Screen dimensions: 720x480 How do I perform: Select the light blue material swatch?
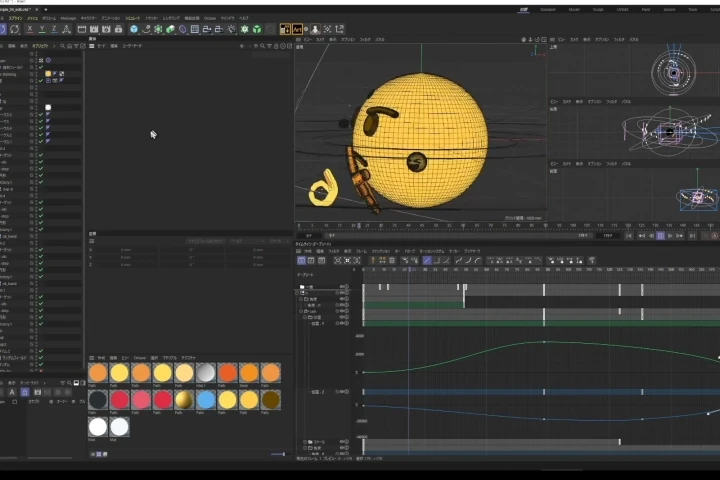(206, 400)
